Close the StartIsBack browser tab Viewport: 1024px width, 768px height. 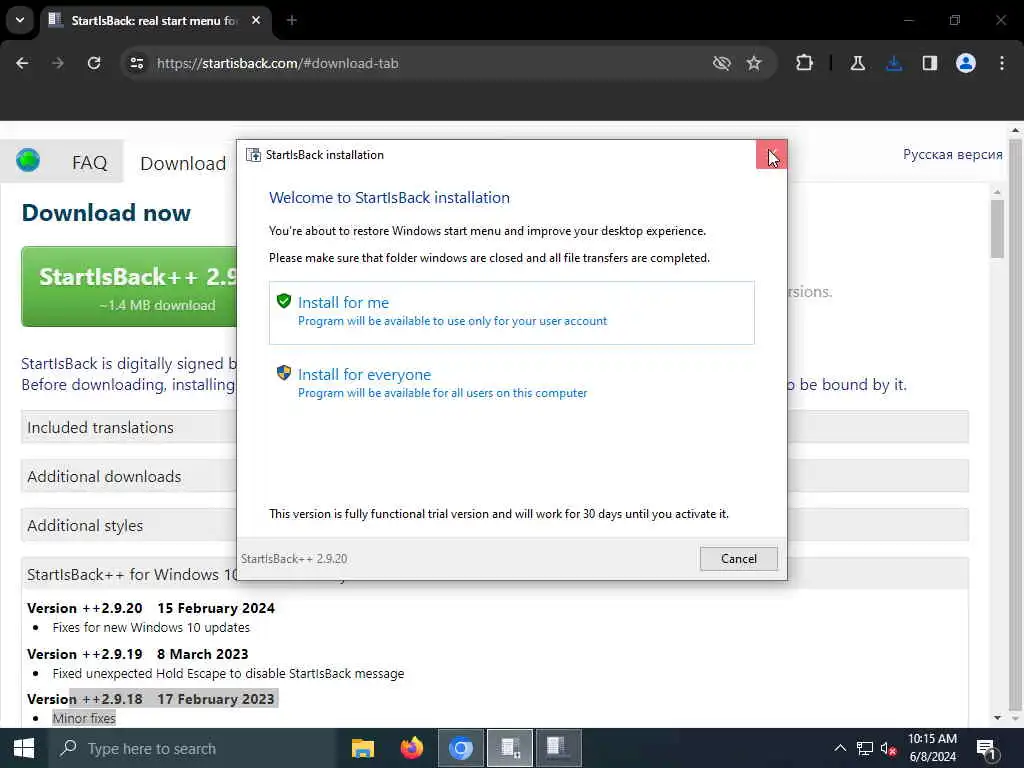click(x=256, y=20)
